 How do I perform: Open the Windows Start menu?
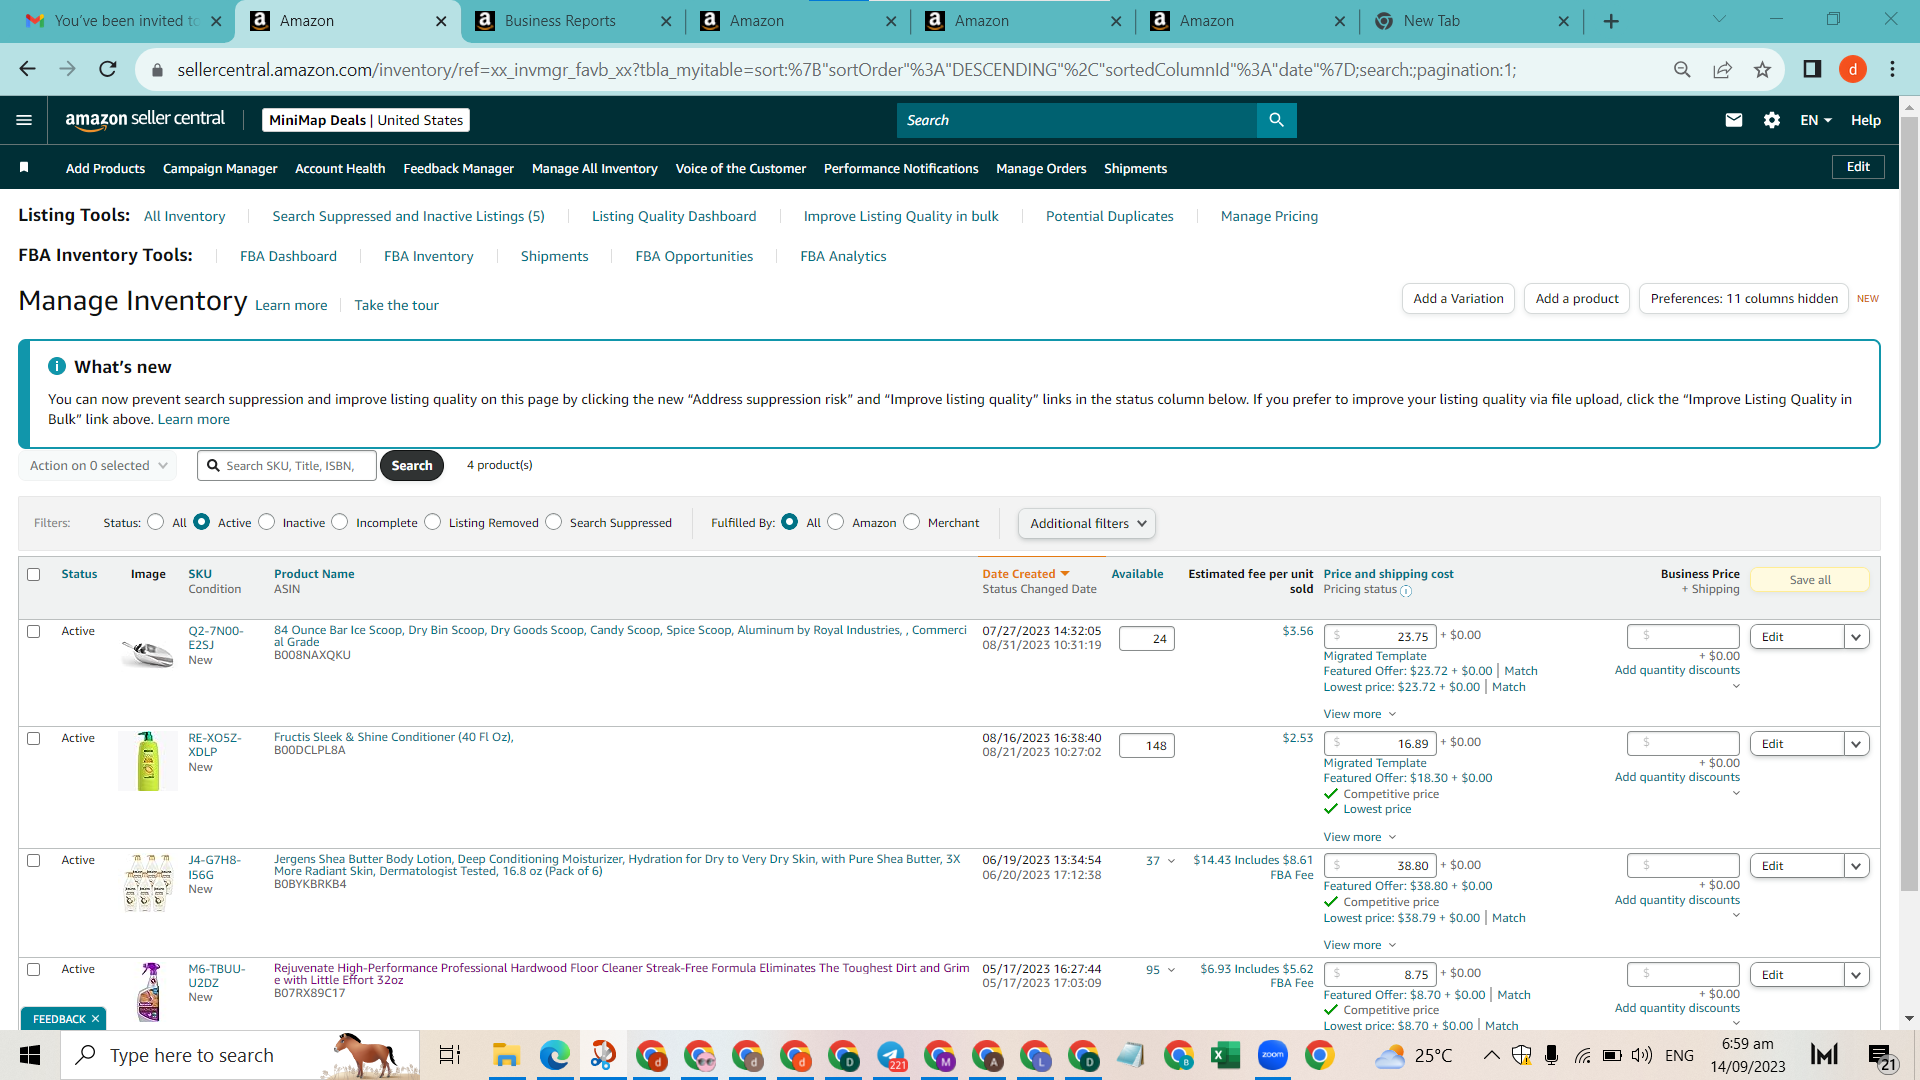(30, 1055)
